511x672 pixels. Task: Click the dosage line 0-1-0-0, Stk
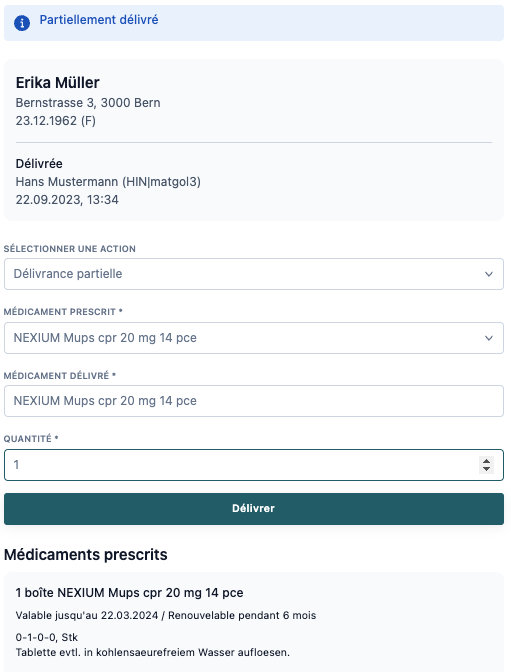click(47, 637)
